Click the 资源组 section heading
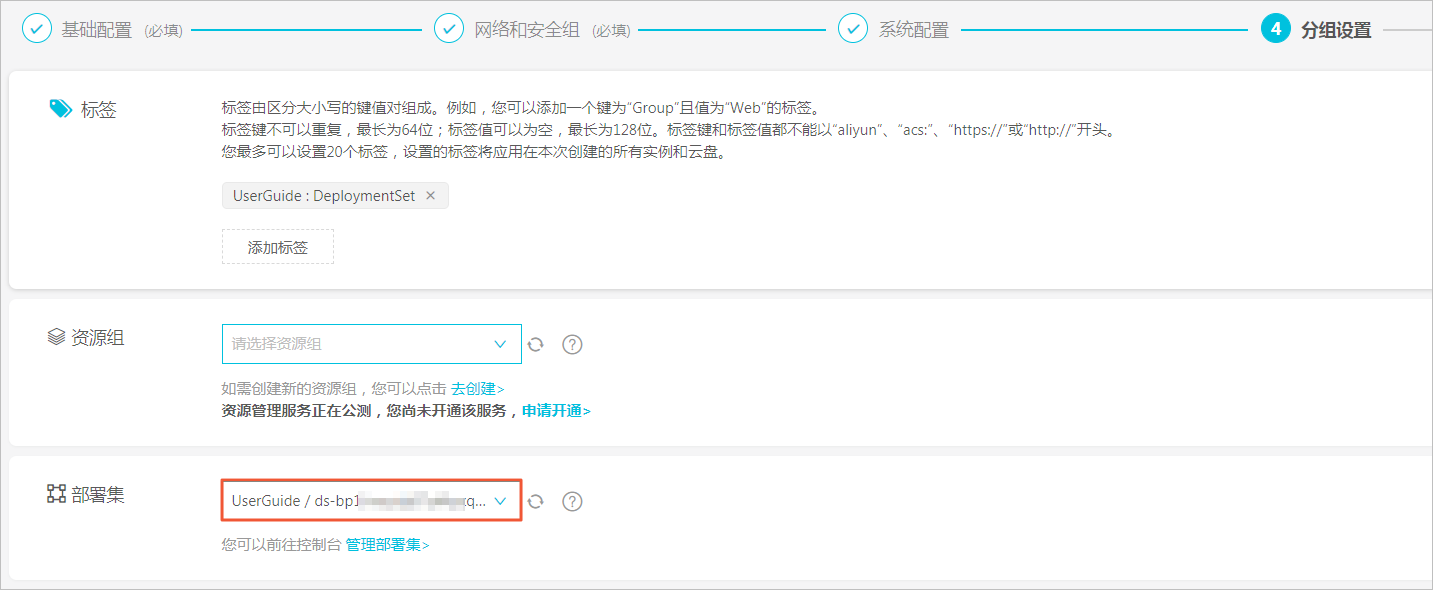The width and height of the screenshot is (1433, 590). click(98, 338)
